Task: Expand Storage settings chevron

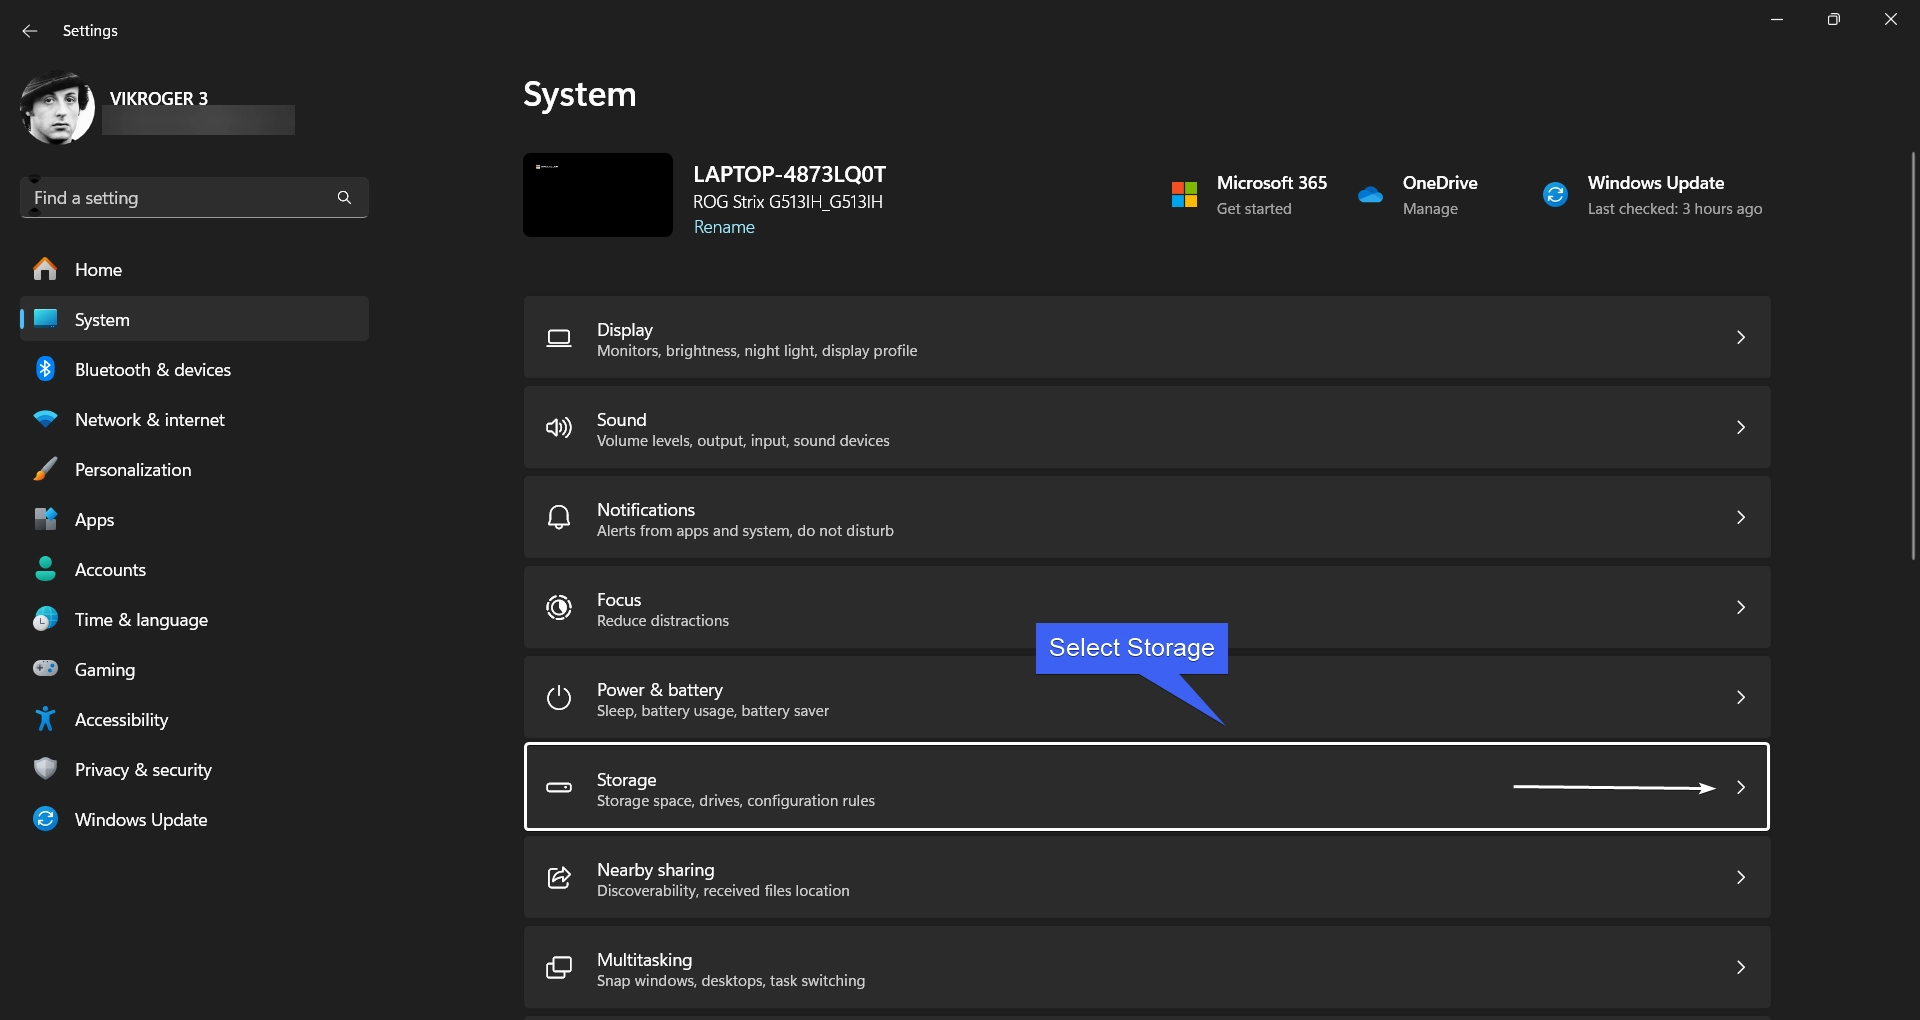Action: (x=1741, y=787)
